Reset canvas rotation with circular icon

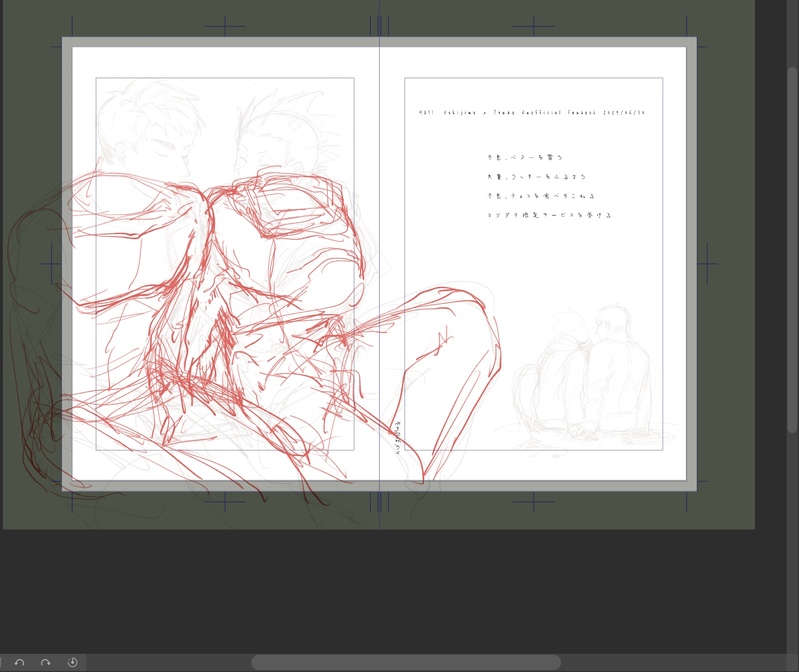(72, 662)
